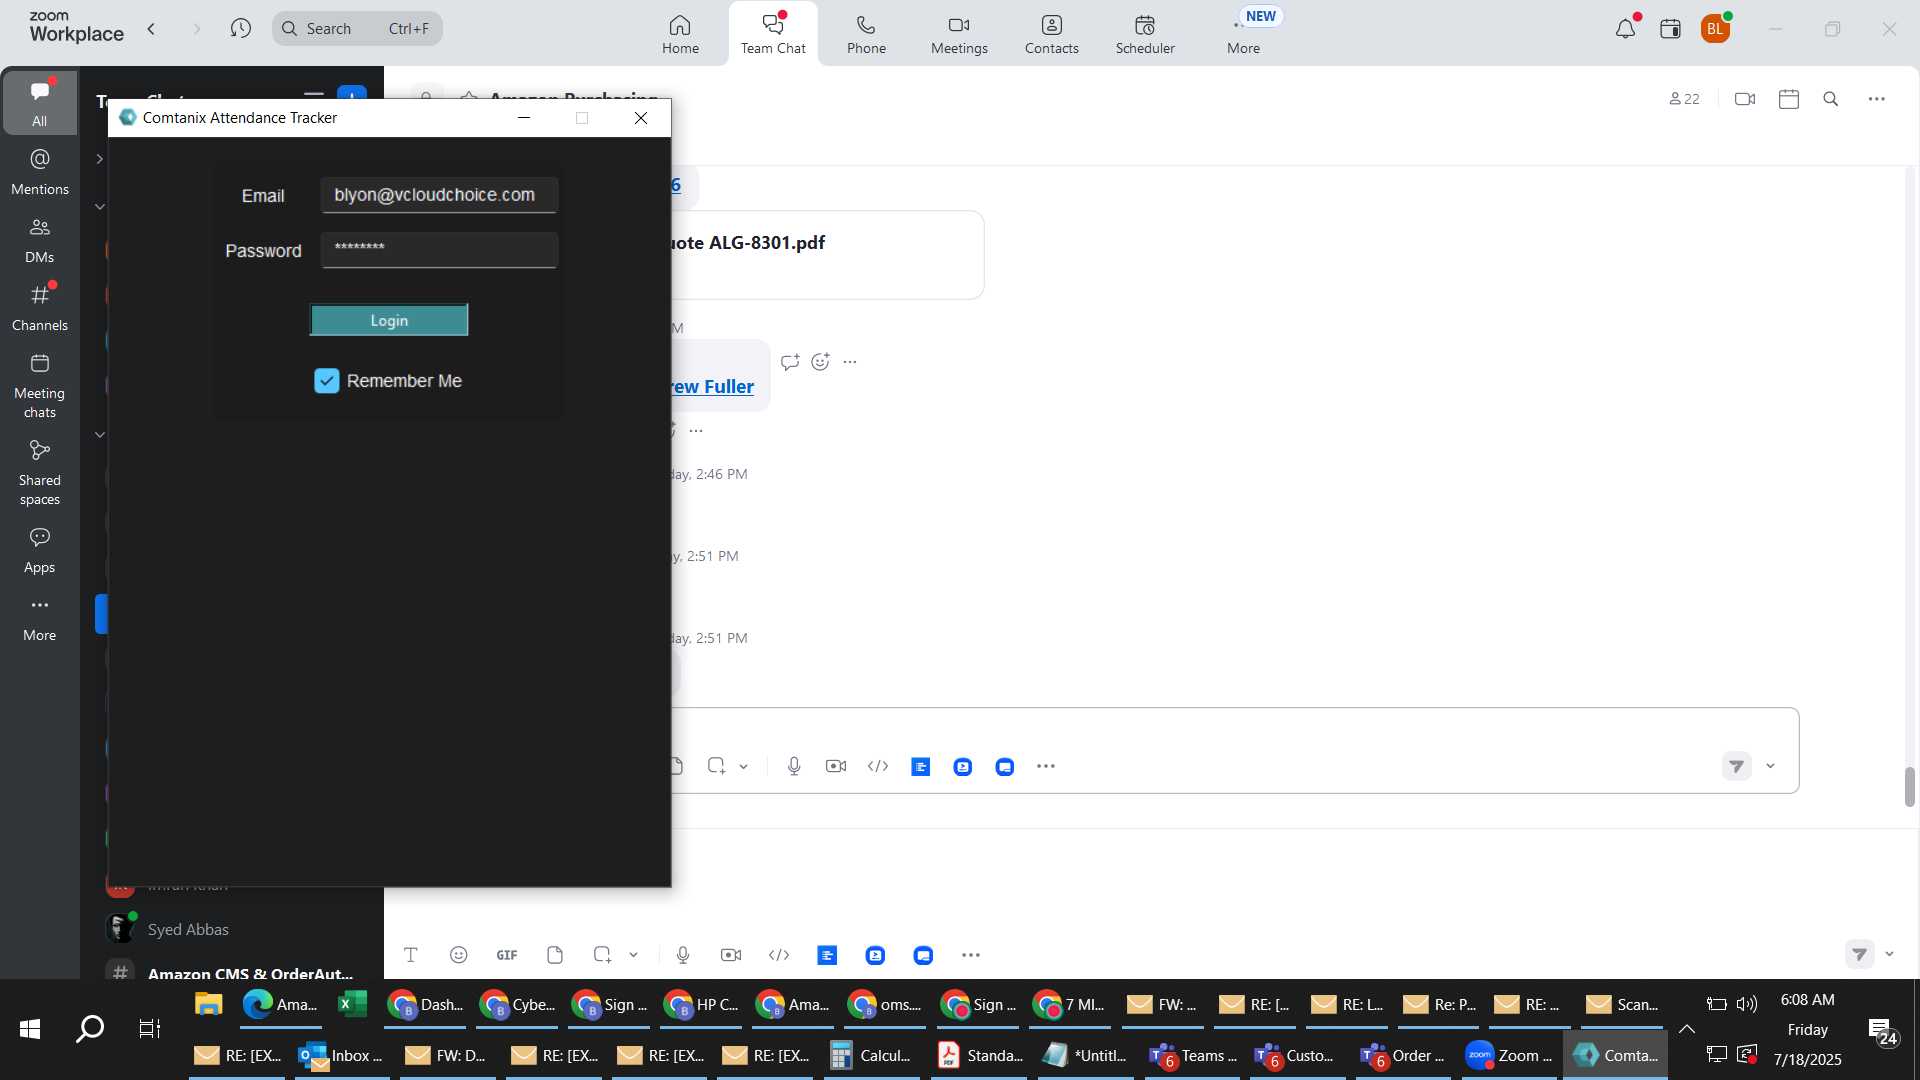Open Windows taskbar search
The height and width of the screenshot is (1080, 1920).
coord(90,1028)
